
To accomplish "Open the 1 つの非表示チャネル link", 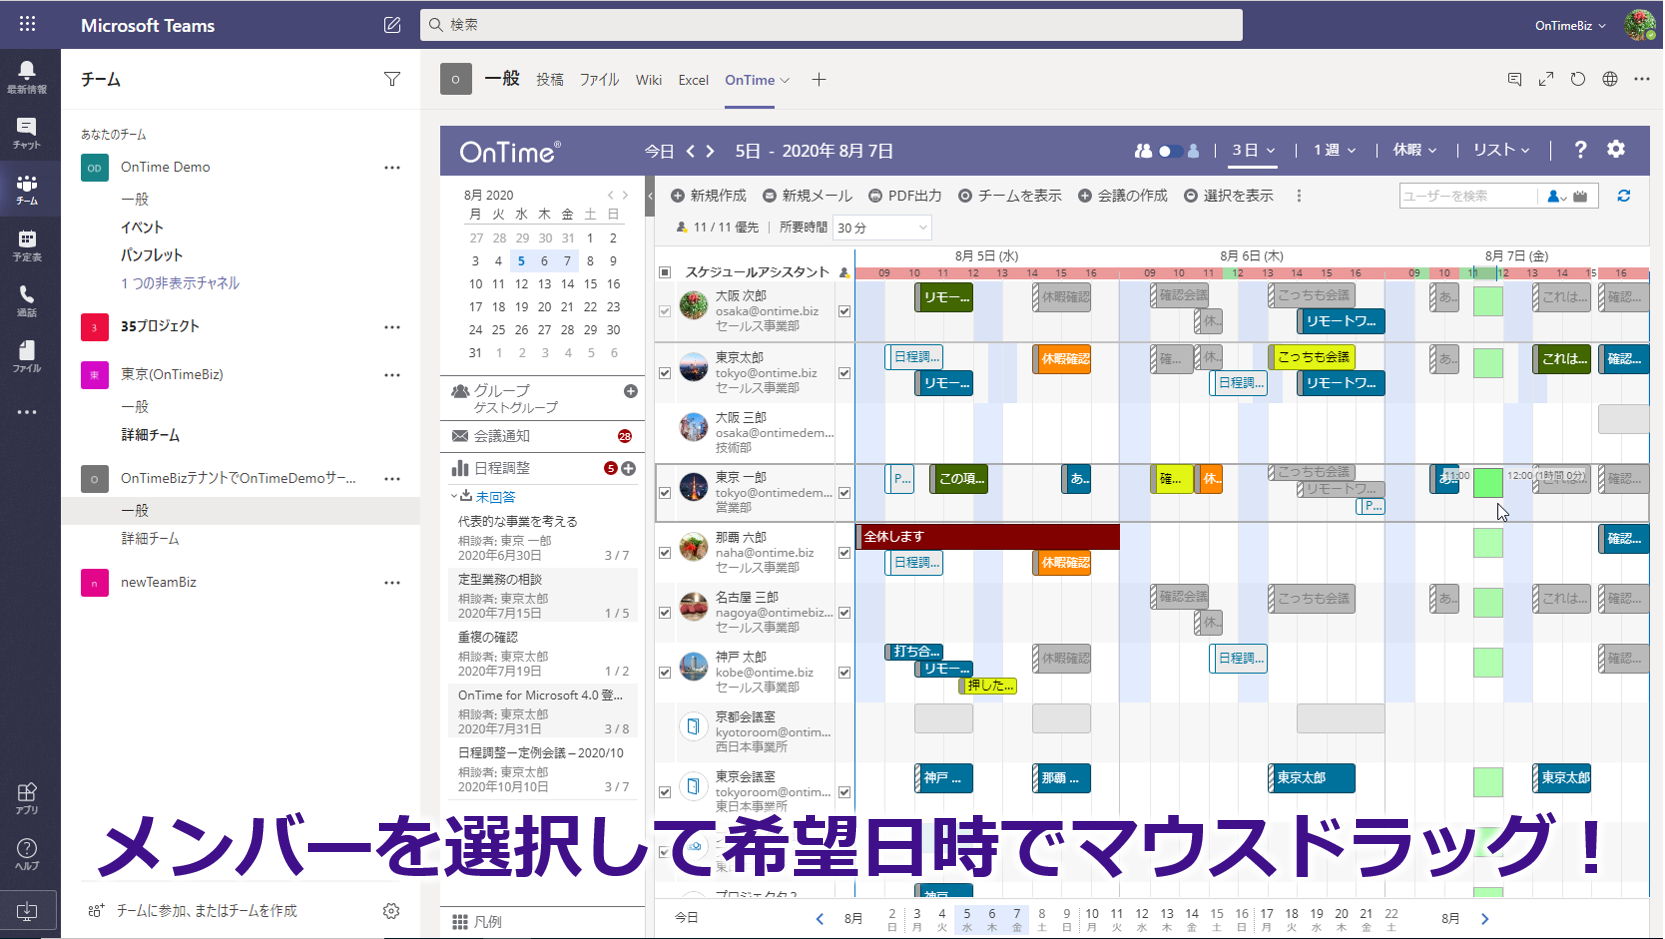I will click(180, 283).
